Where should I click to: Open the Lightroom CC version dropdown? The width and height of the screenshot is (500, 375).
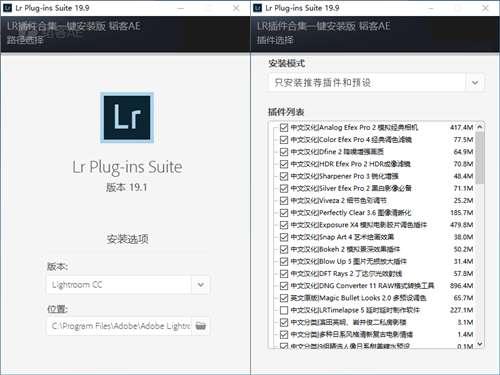tap(200, 285)
